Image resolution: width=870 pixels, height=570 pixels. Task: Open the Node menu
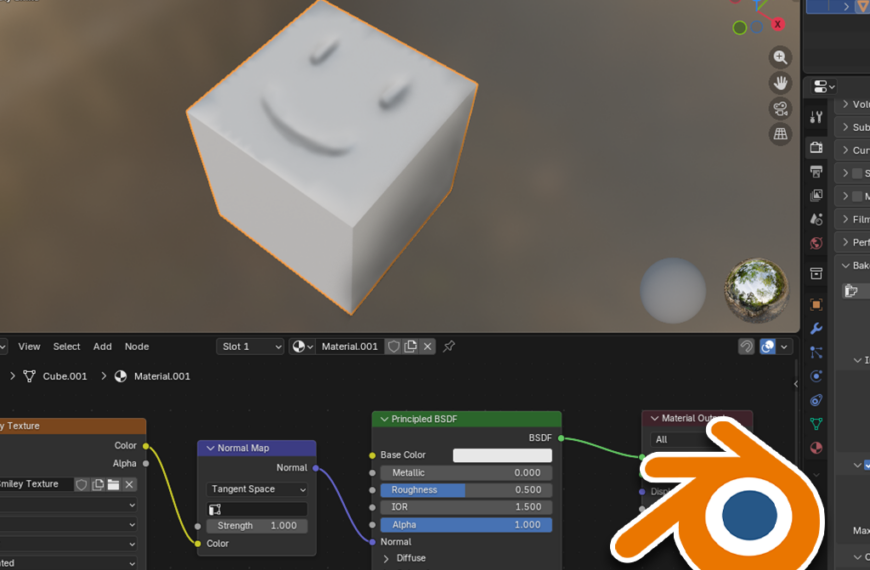(x=136, y=346)
